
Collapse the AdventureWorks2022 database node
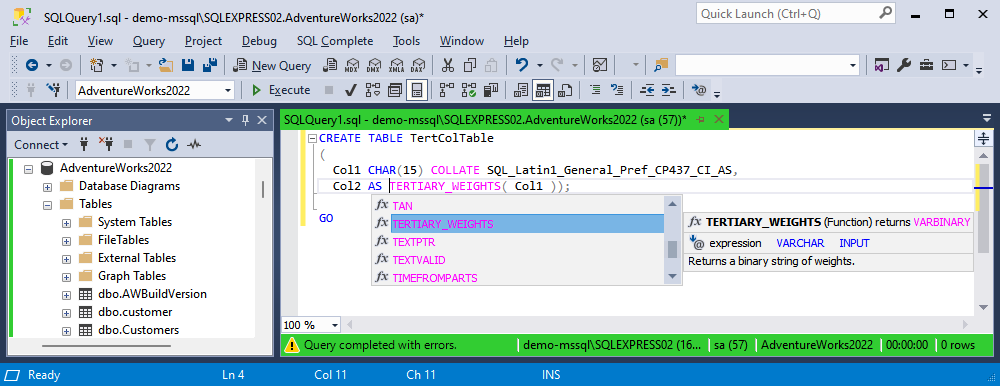(x=28, y=168)
